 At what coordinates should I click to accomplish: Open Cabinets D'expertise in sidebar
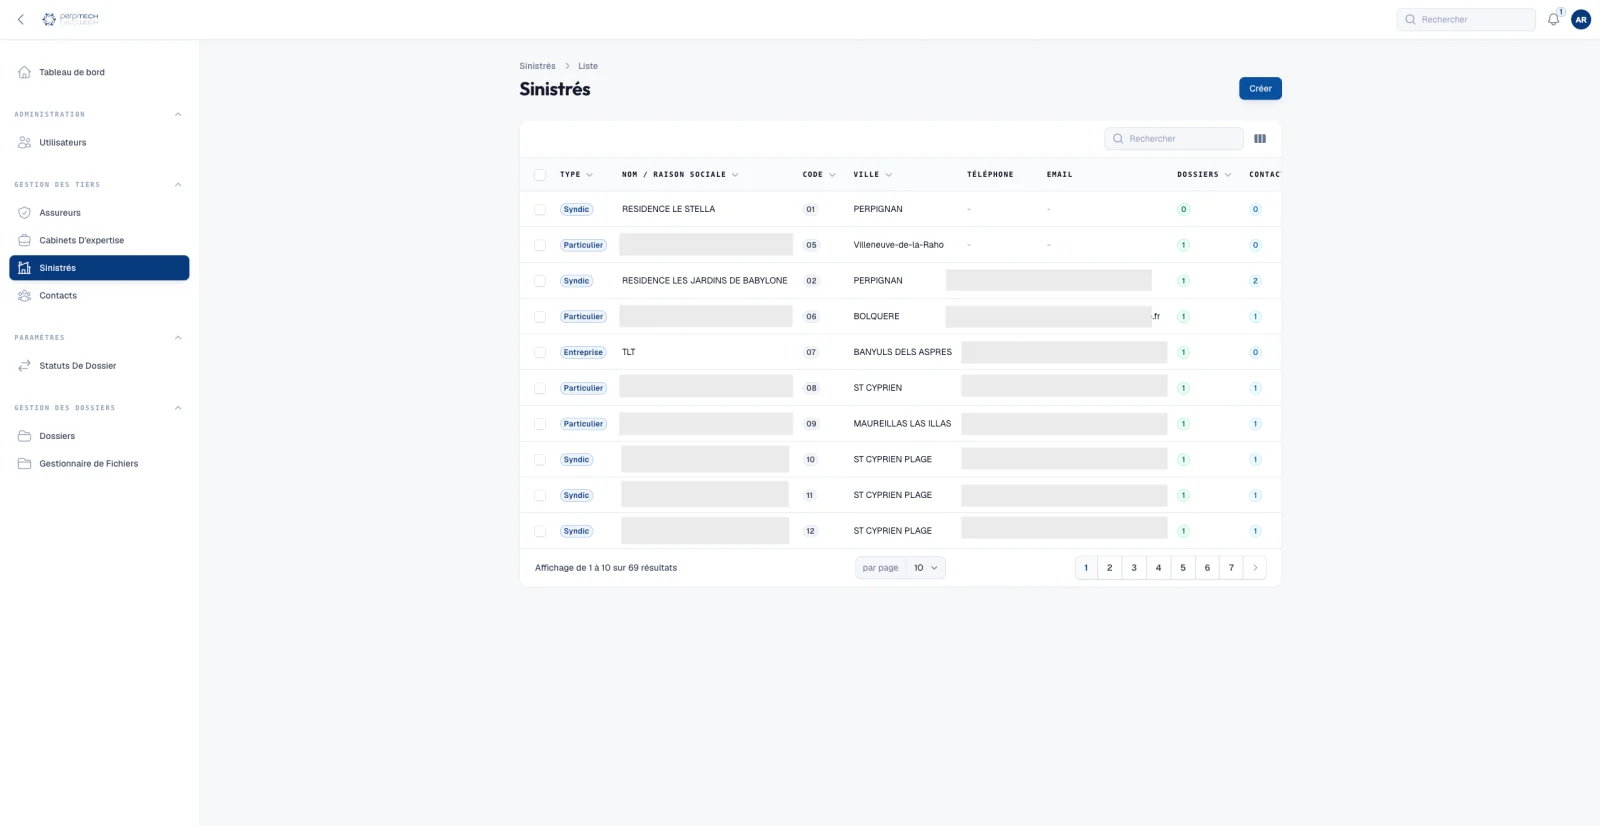click(99, 240)
